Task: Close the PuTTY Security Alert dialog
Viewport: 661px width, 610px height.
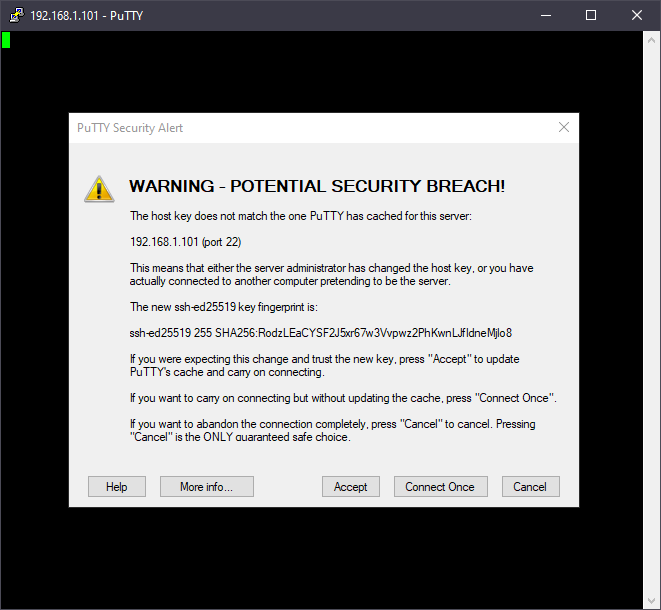Action: coord(564,127)
